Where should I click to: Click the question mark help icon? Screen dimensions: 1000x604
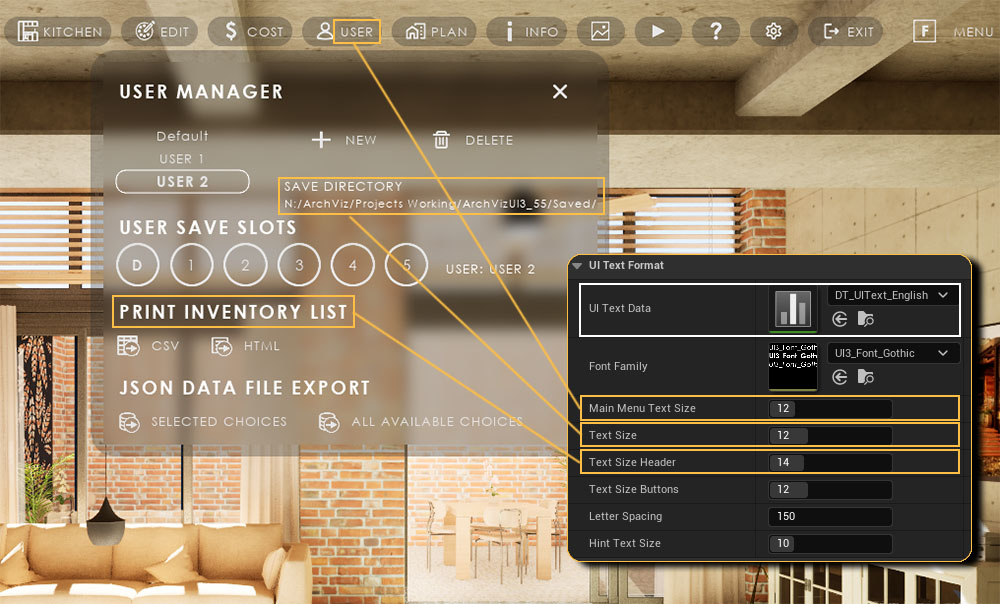tap(716, 31)
